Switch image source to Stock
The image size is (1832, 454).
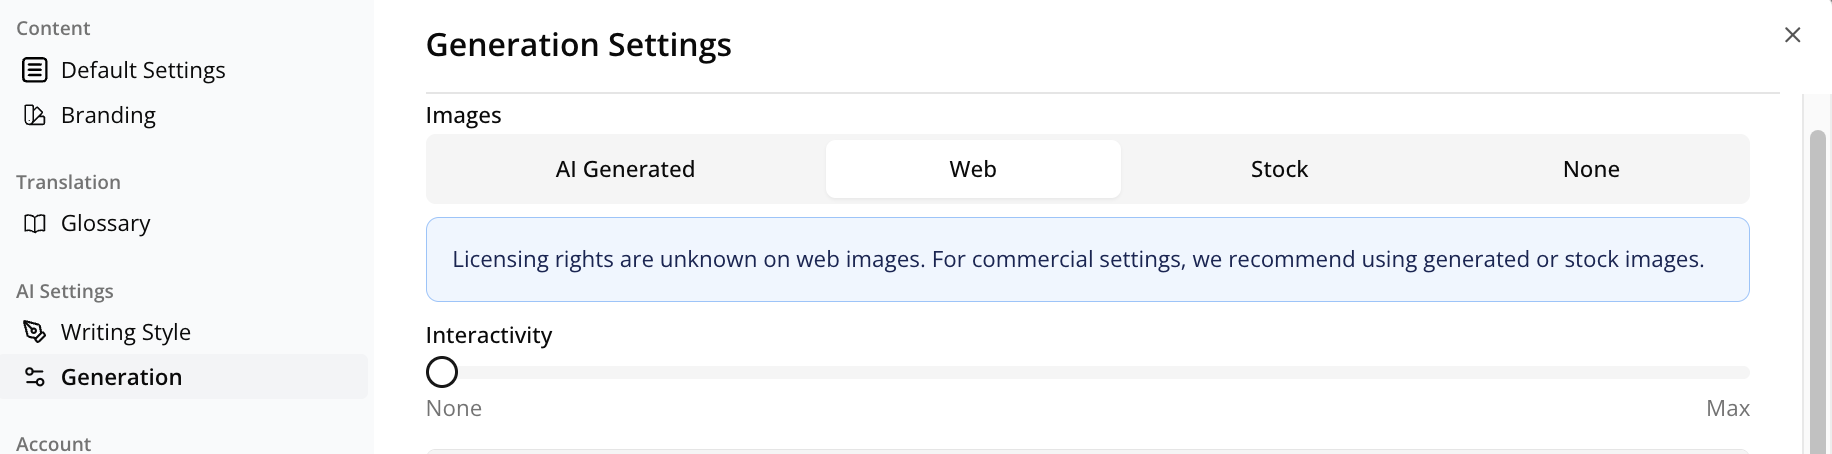pos(1279,169)
